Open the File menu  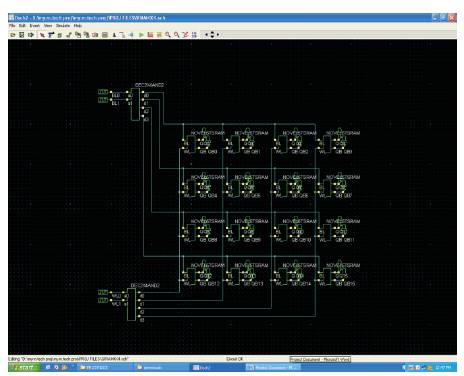pos(12,26)
